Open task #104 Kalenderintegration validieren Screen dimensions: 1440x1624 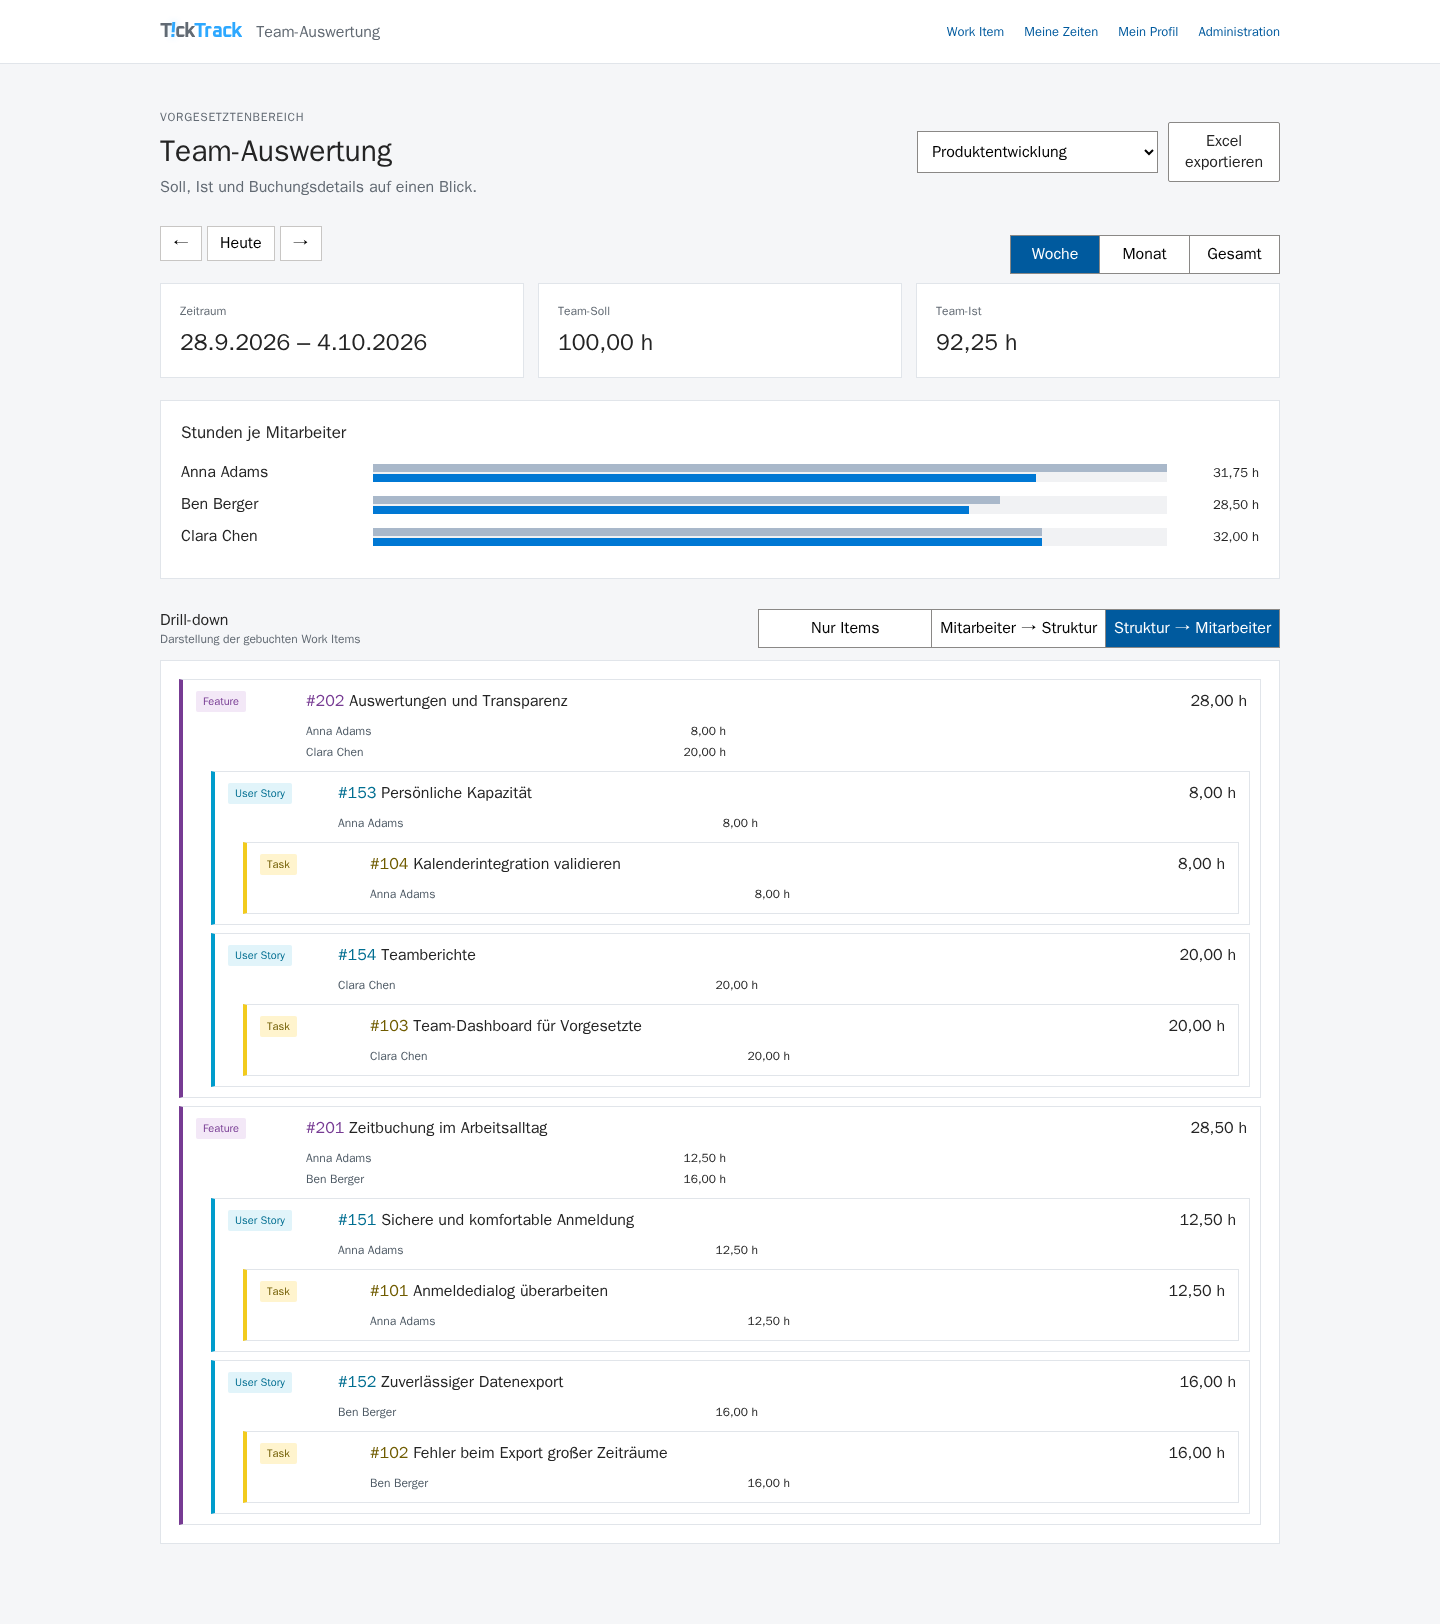495,864
